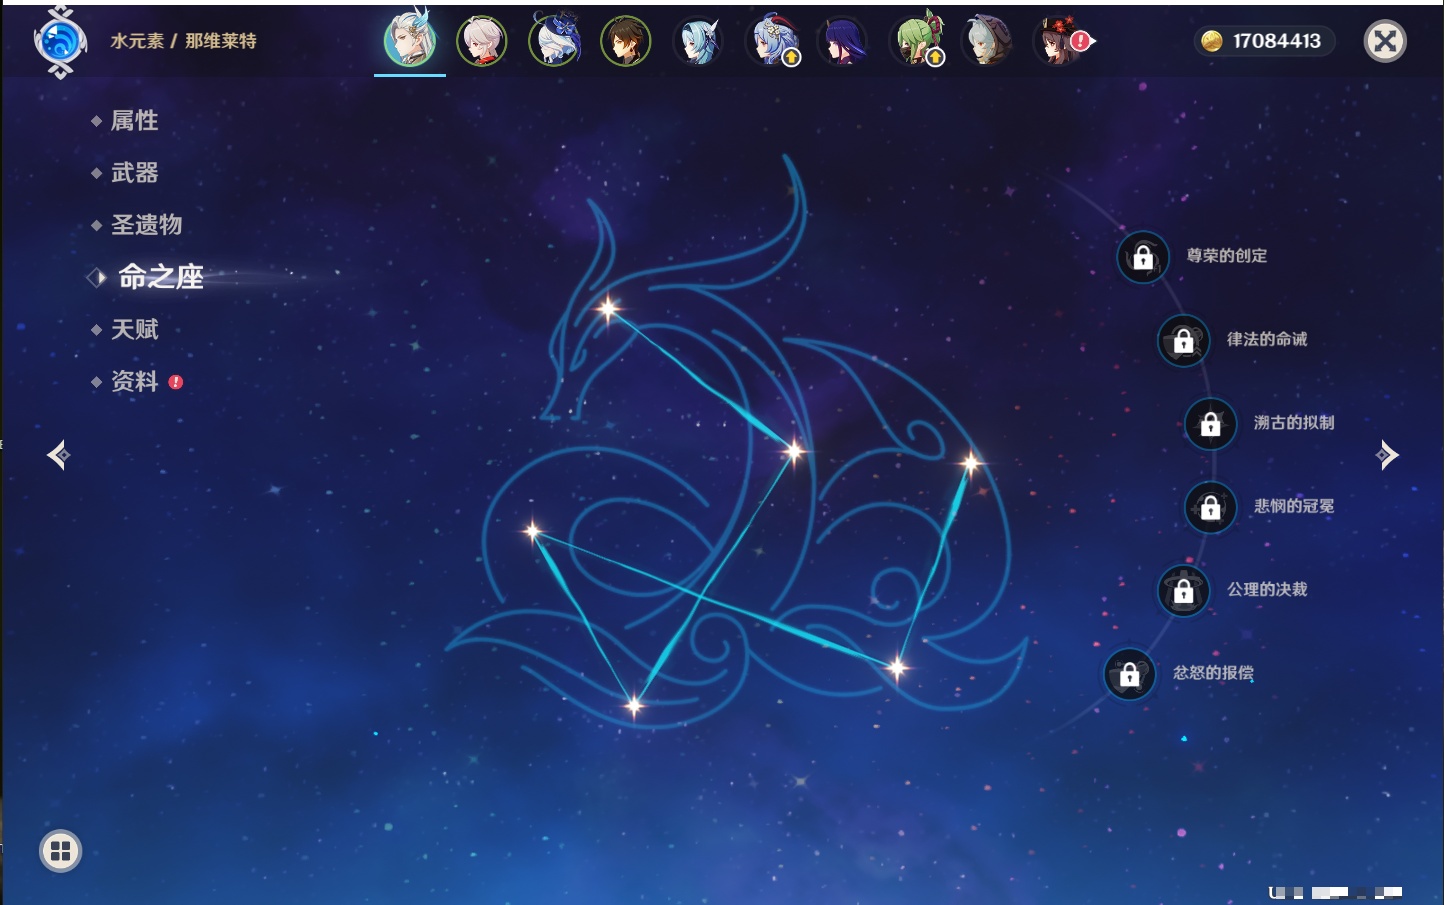Click the Mora coin icon
1444x905 pixels.
point(1212,41)
